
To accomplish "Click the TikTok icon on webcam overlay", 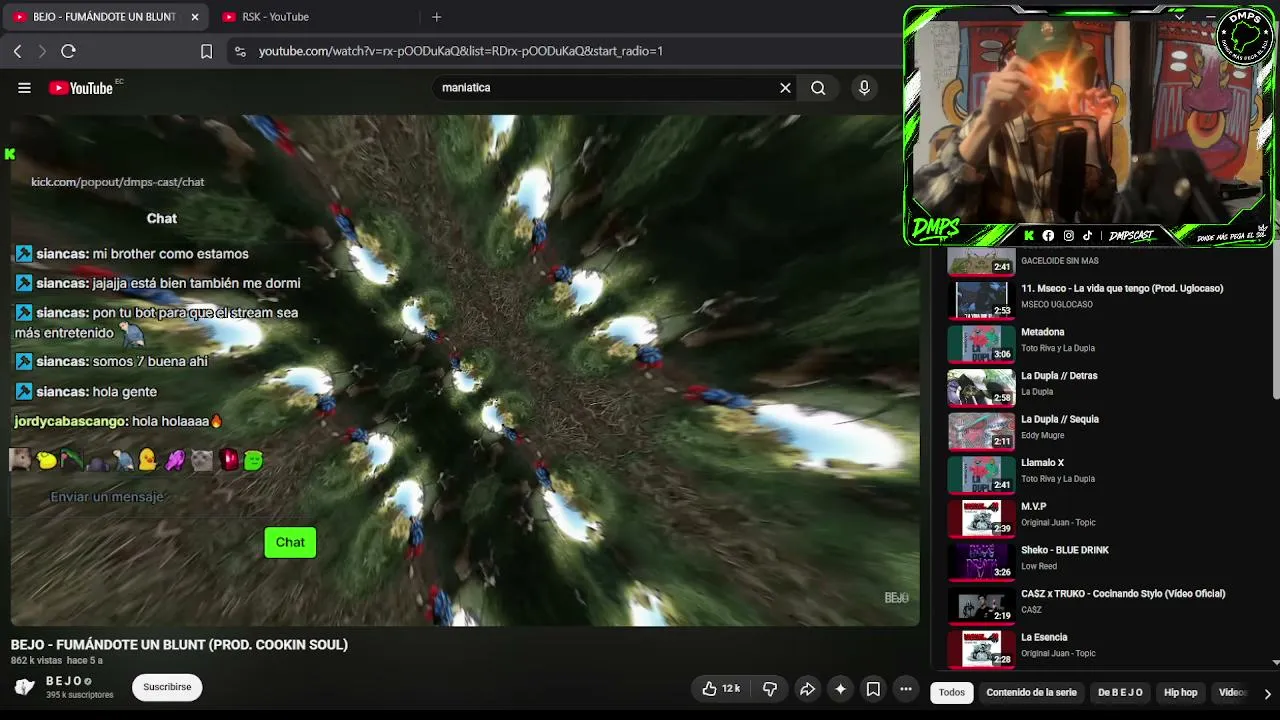I will click(1087, 236).
